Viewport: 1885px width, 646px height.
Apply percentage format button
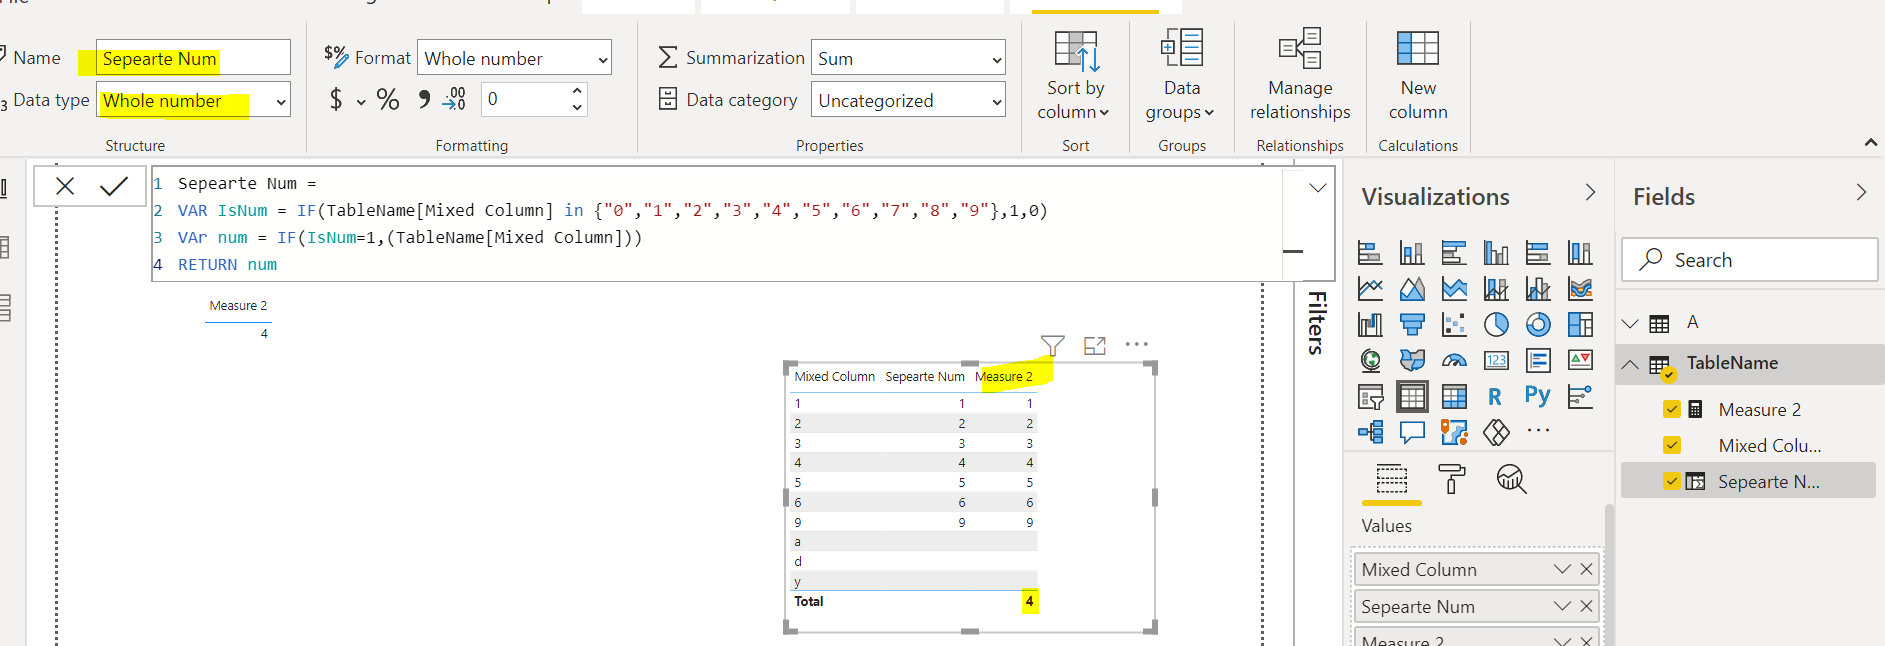tap(388, 99)
